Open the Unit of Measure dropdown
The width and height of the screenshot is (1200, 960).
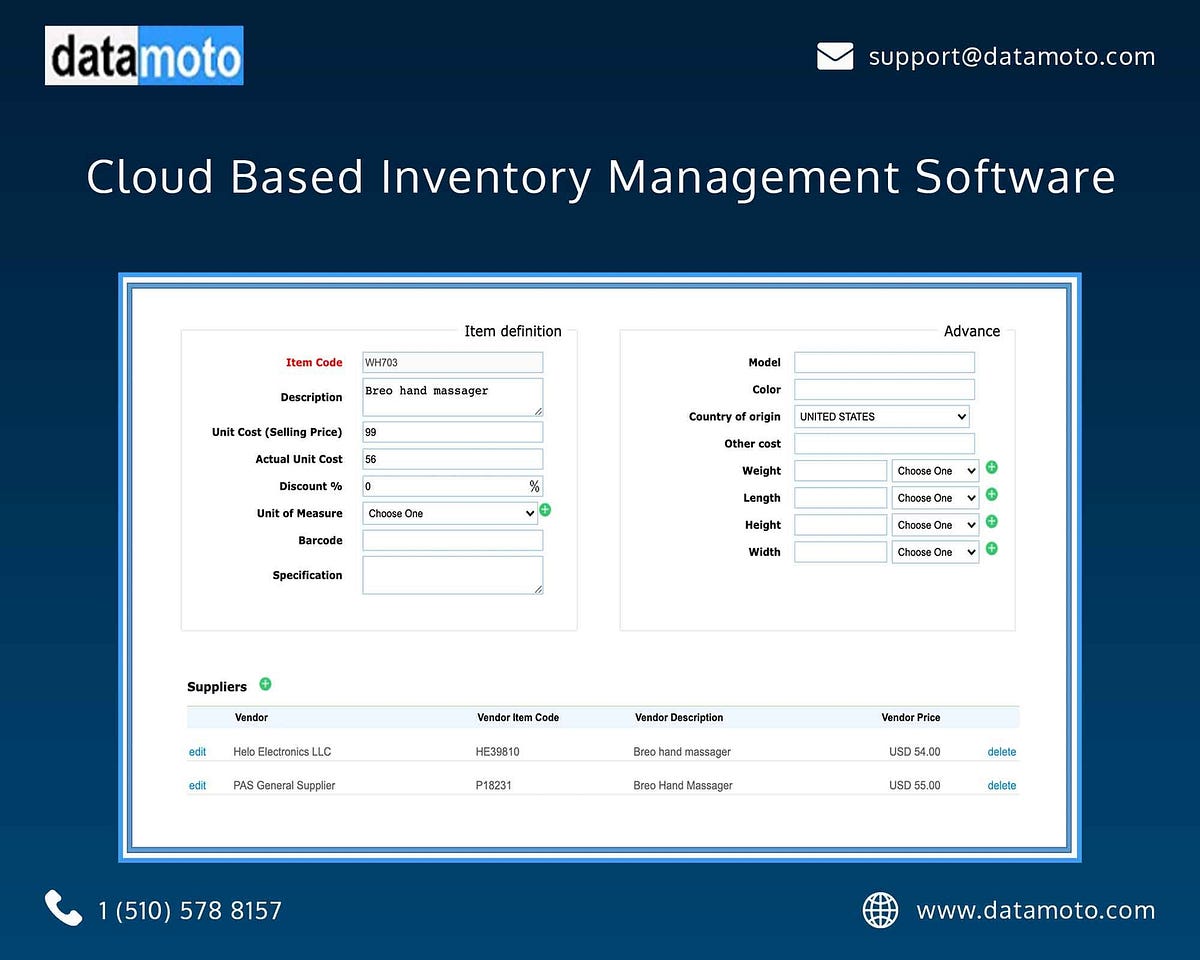click(450, 513)
